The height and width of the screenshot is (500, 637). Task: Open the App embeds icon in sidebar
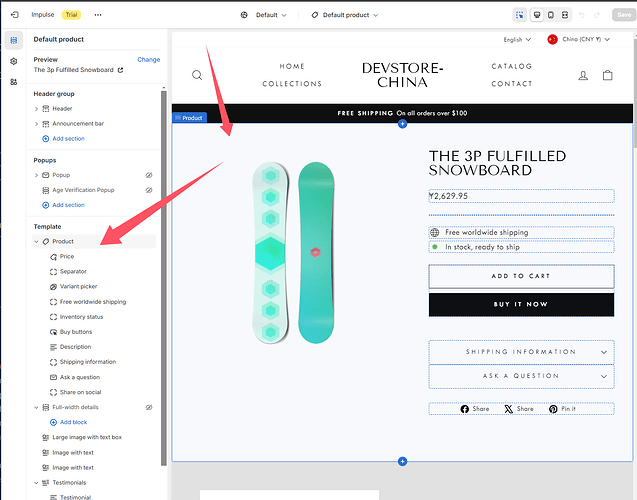[14, 82]
